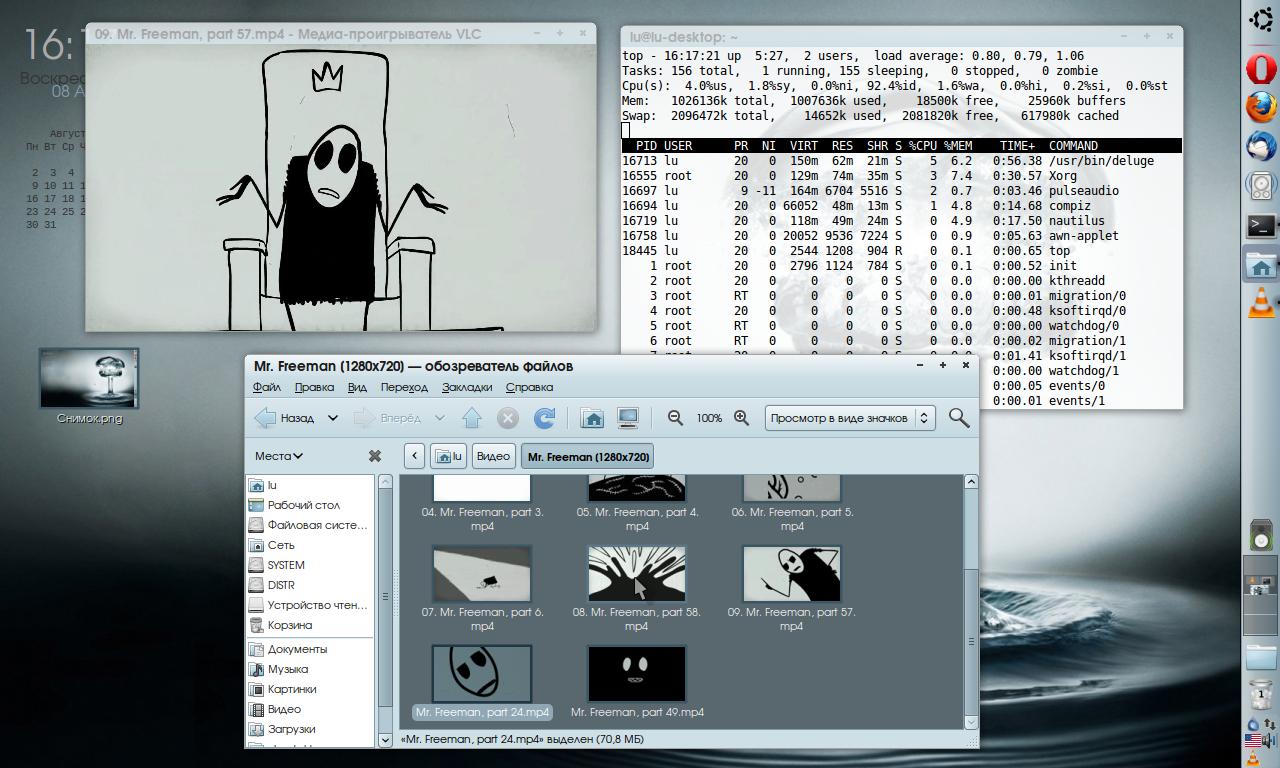Click the 100% zoom level

pos(709,418)
